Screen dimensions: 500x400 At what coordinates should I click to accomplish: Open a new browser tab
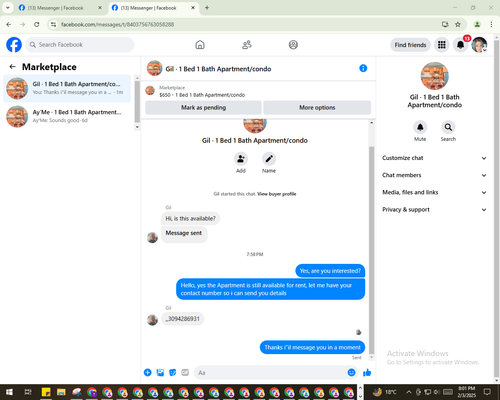point(207,8)
